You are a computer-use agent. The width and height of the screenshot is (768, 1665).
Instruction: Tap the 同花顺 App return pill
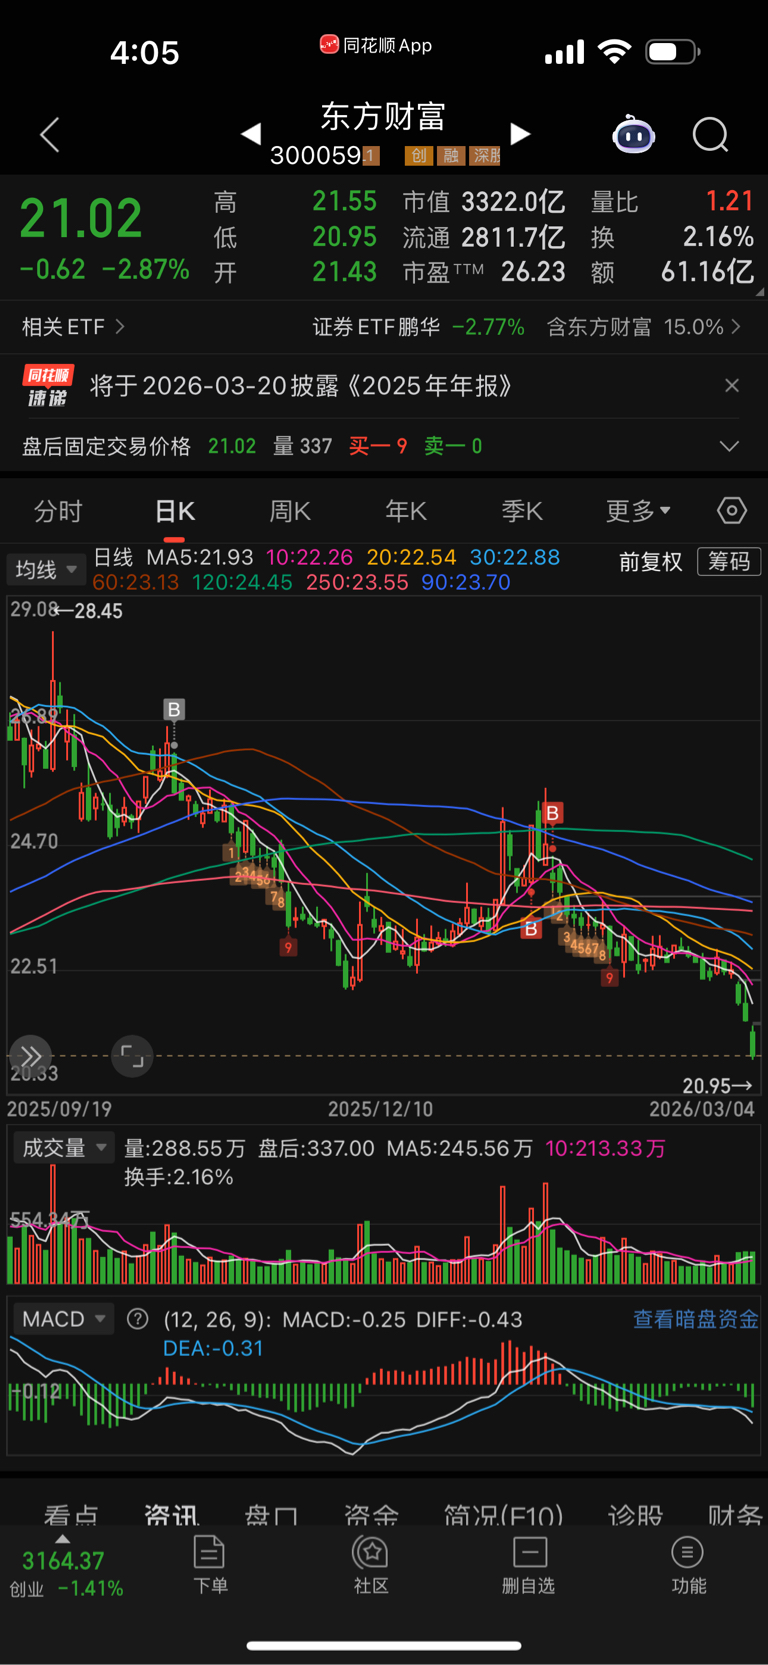coord(375,45)
